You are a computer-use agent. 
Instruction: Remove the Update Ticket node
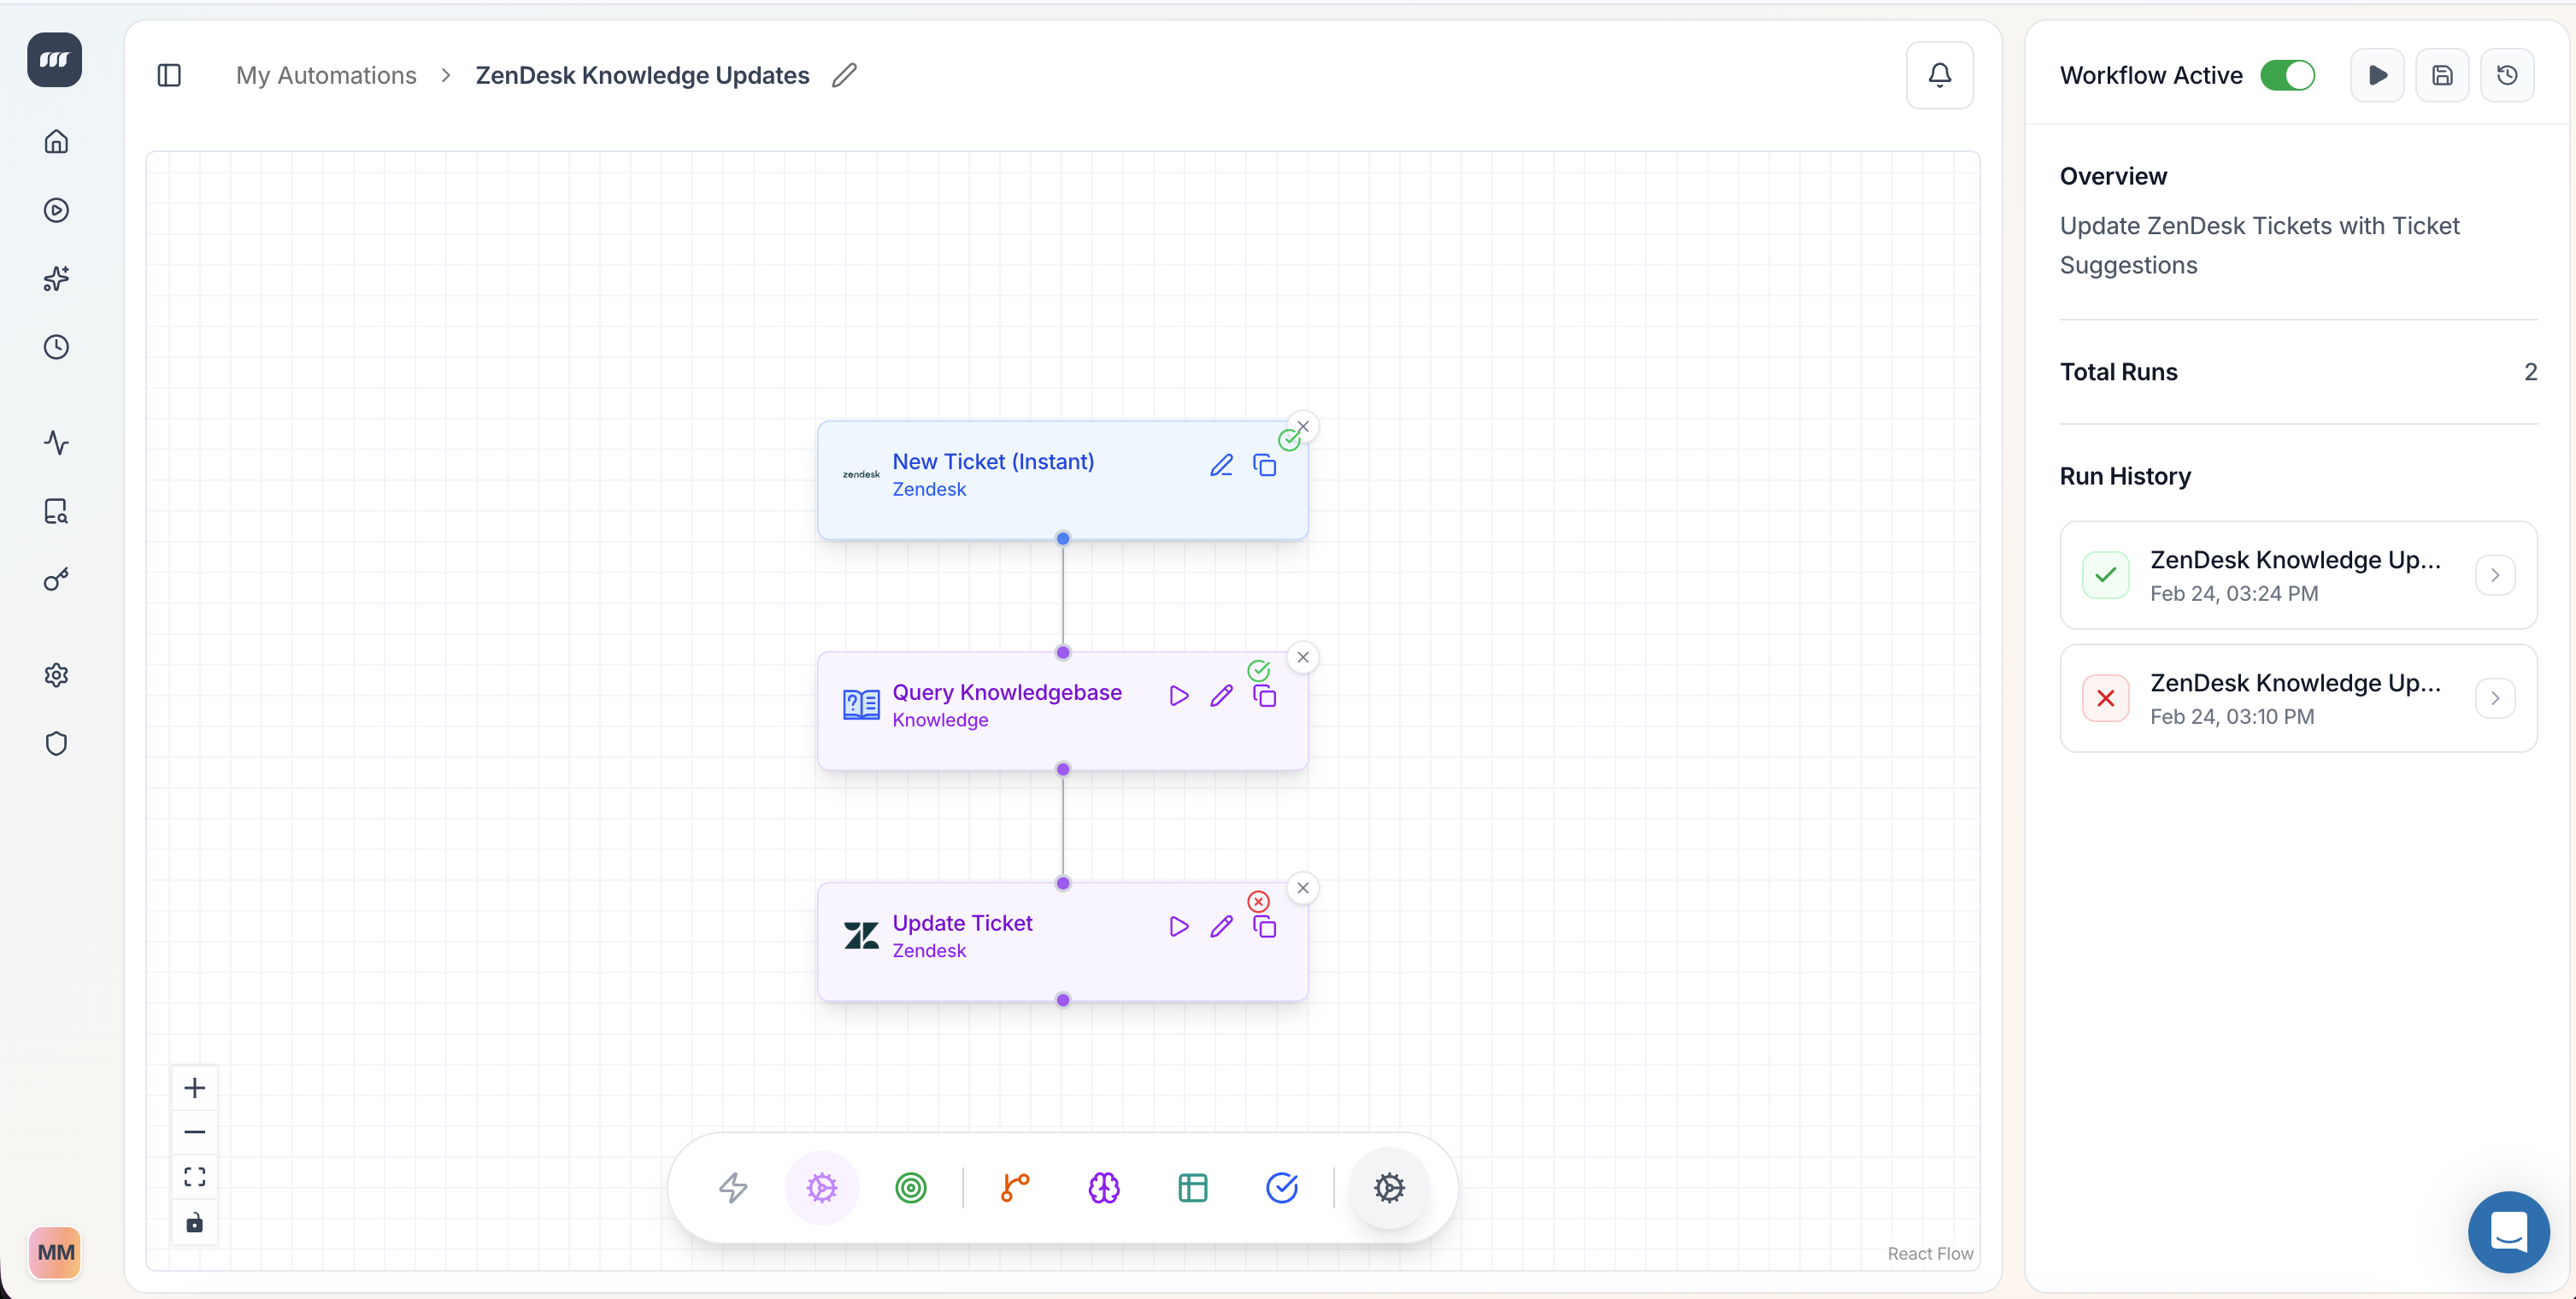pos(1303,888)
